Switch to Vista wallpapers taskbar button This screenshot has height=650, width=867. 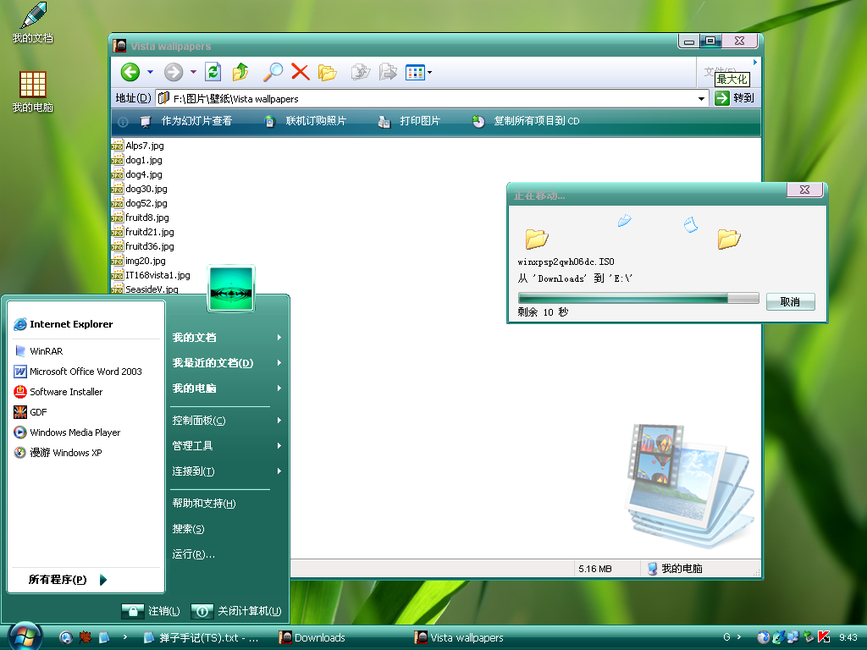[459, 637]
